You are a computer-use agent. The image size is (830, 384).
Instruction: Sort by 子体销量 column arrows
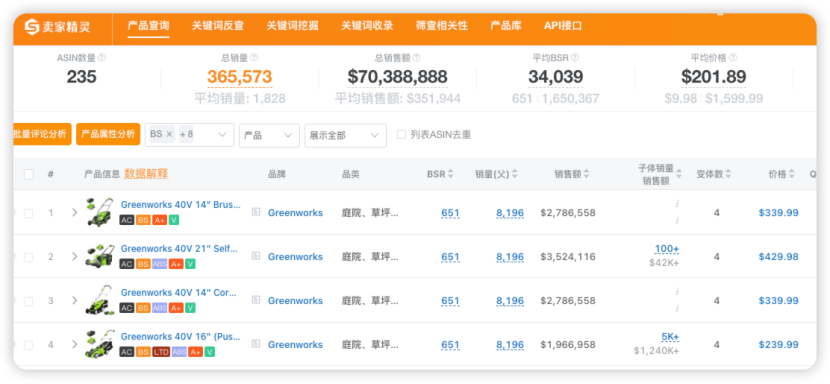click(x=679, y=174)
